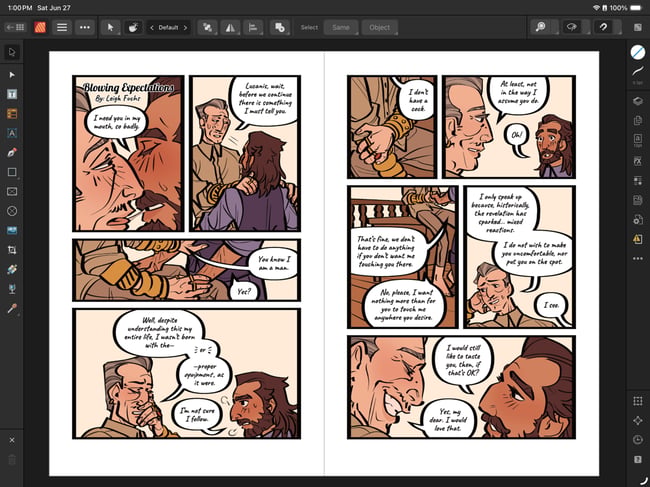Open the Select Same options
650x487 pixels.
point(341,27)
